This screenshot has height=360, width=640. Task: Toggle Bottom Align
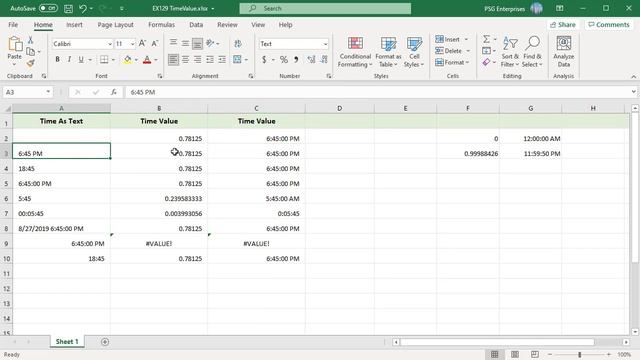pyautogui.click(x=198, y=43)
